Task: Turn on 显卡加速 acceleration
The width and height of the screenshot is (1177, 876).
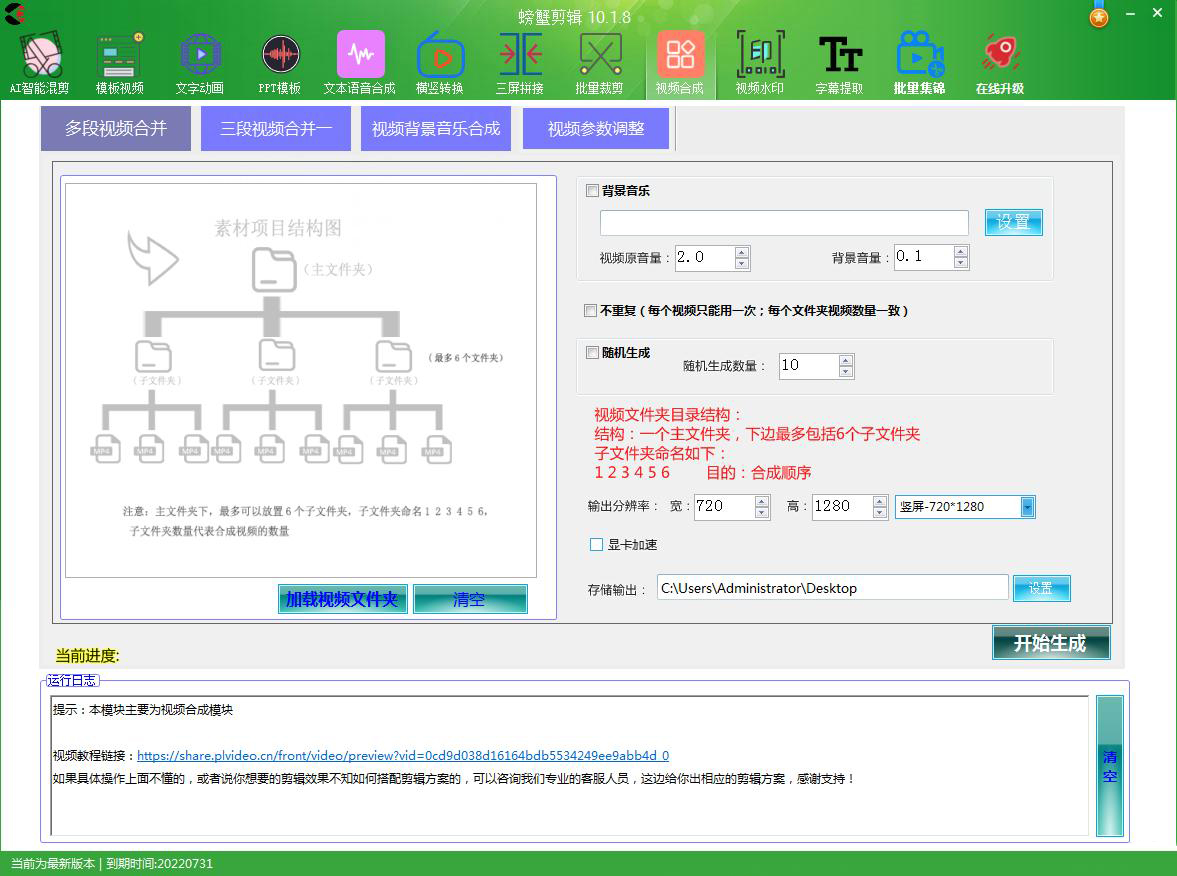Action: [x=596, y=544]
